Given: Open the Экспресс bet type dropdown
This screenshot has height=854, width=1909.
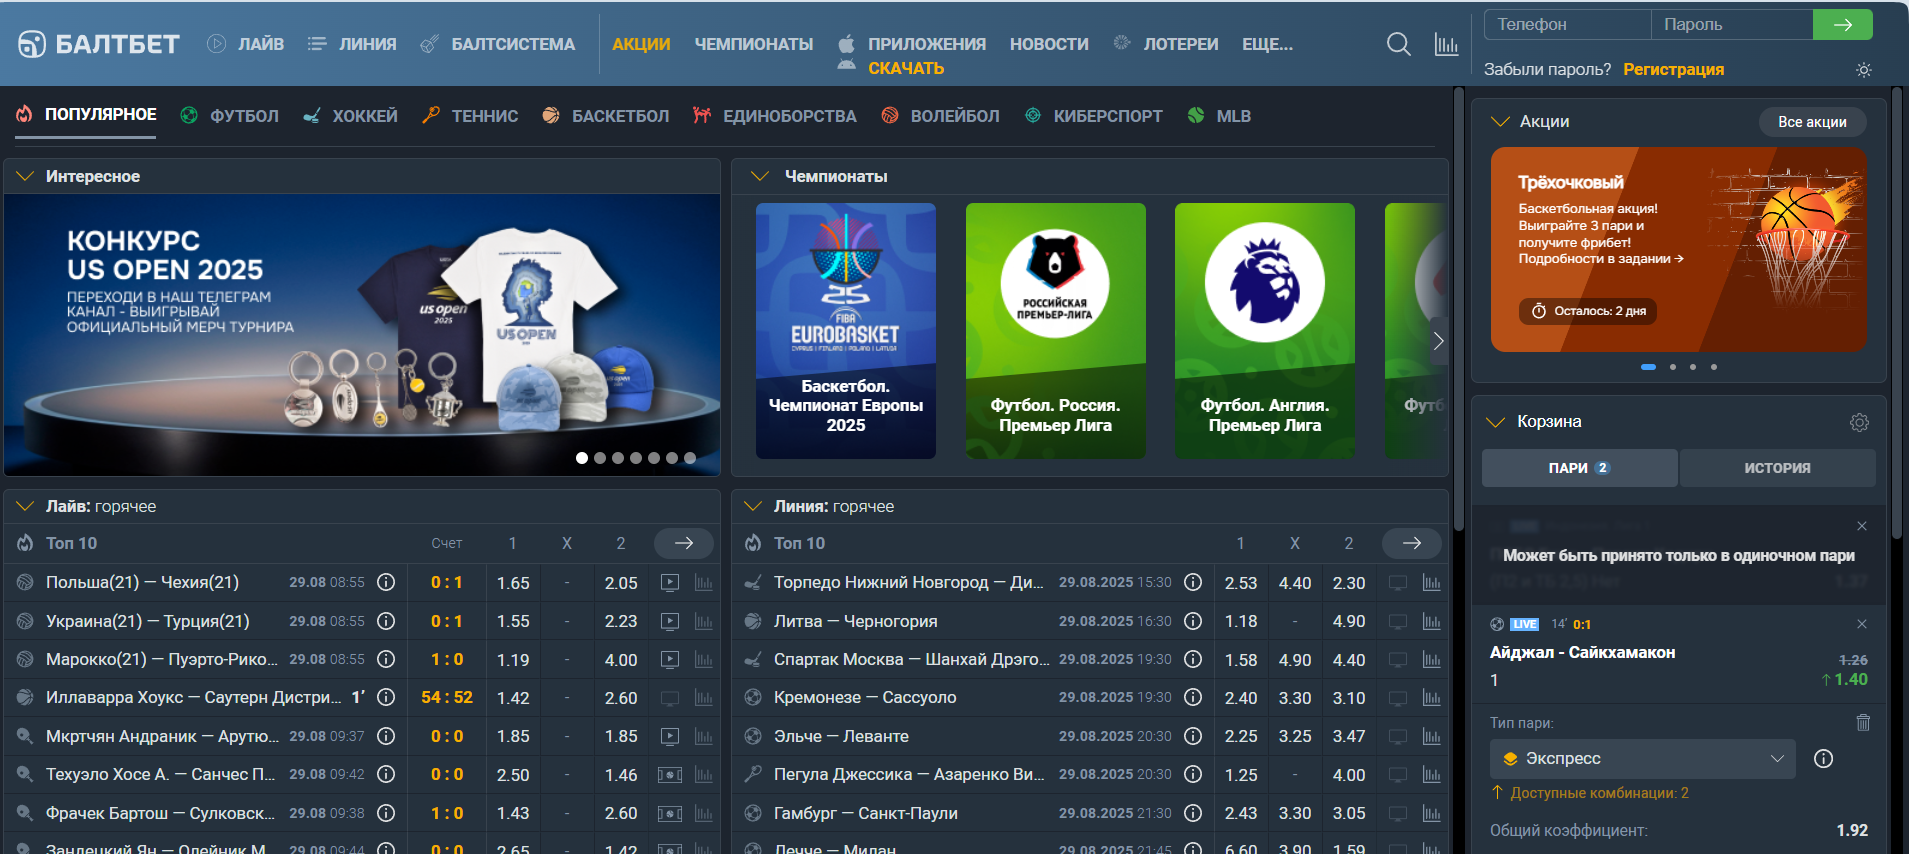Looking at the screenshot, I should (1643, 759).
